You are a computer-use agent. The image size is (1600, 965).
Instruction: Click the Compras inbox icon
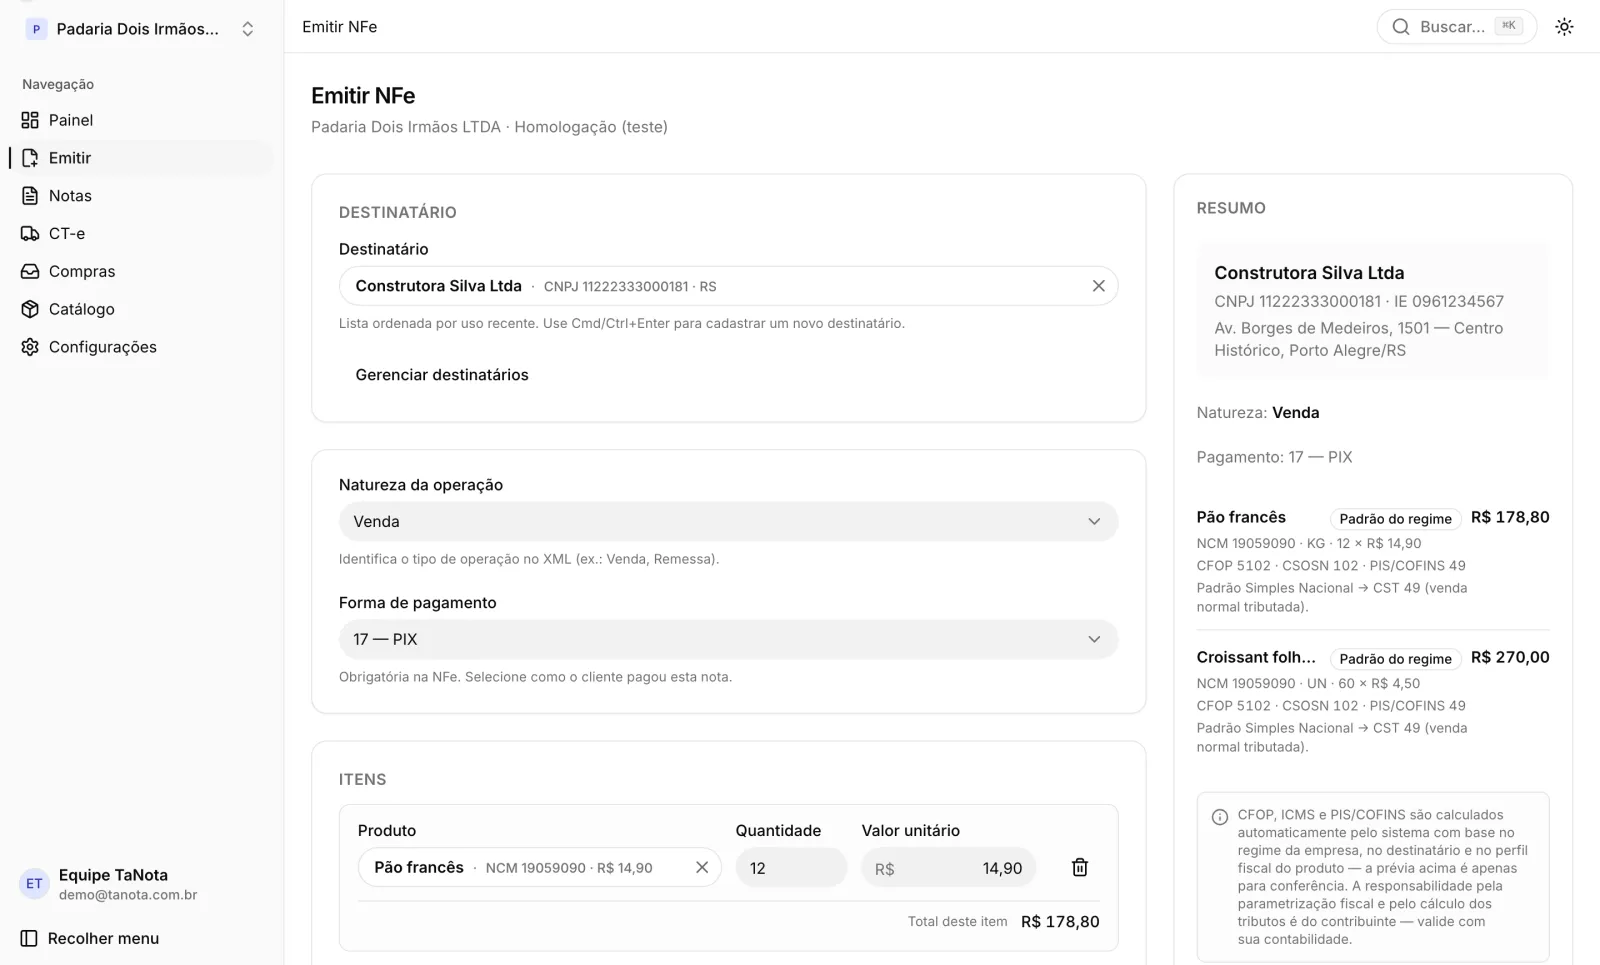[x=30, y=271]
